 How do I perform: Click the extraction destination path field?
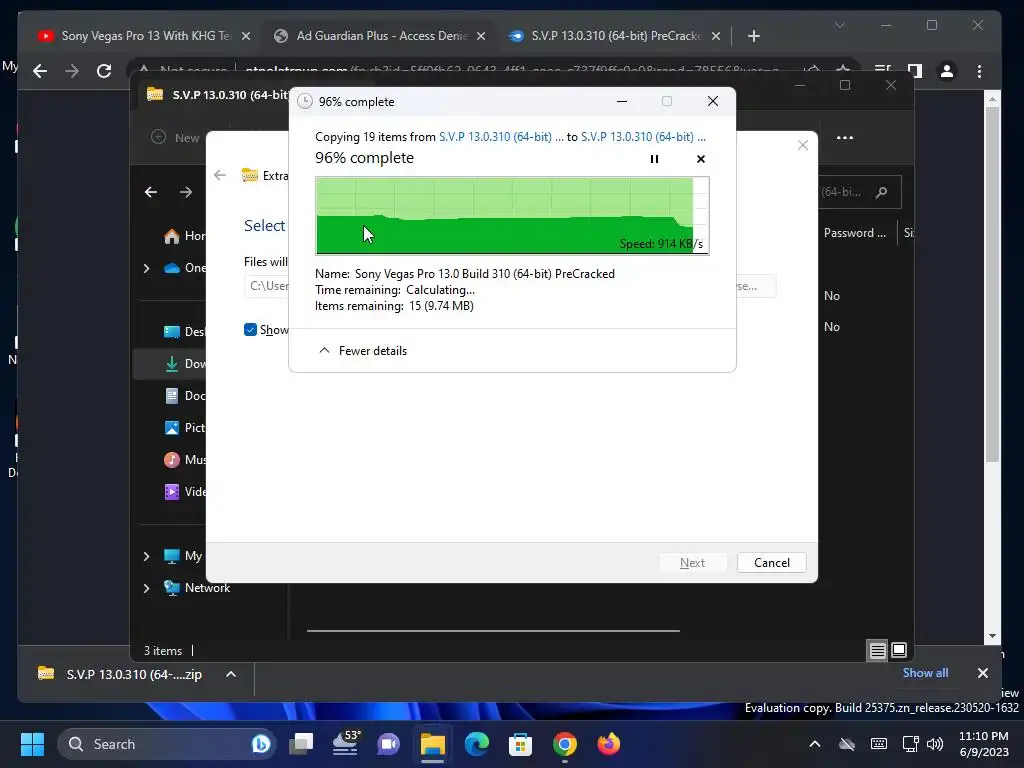point(268,286)
